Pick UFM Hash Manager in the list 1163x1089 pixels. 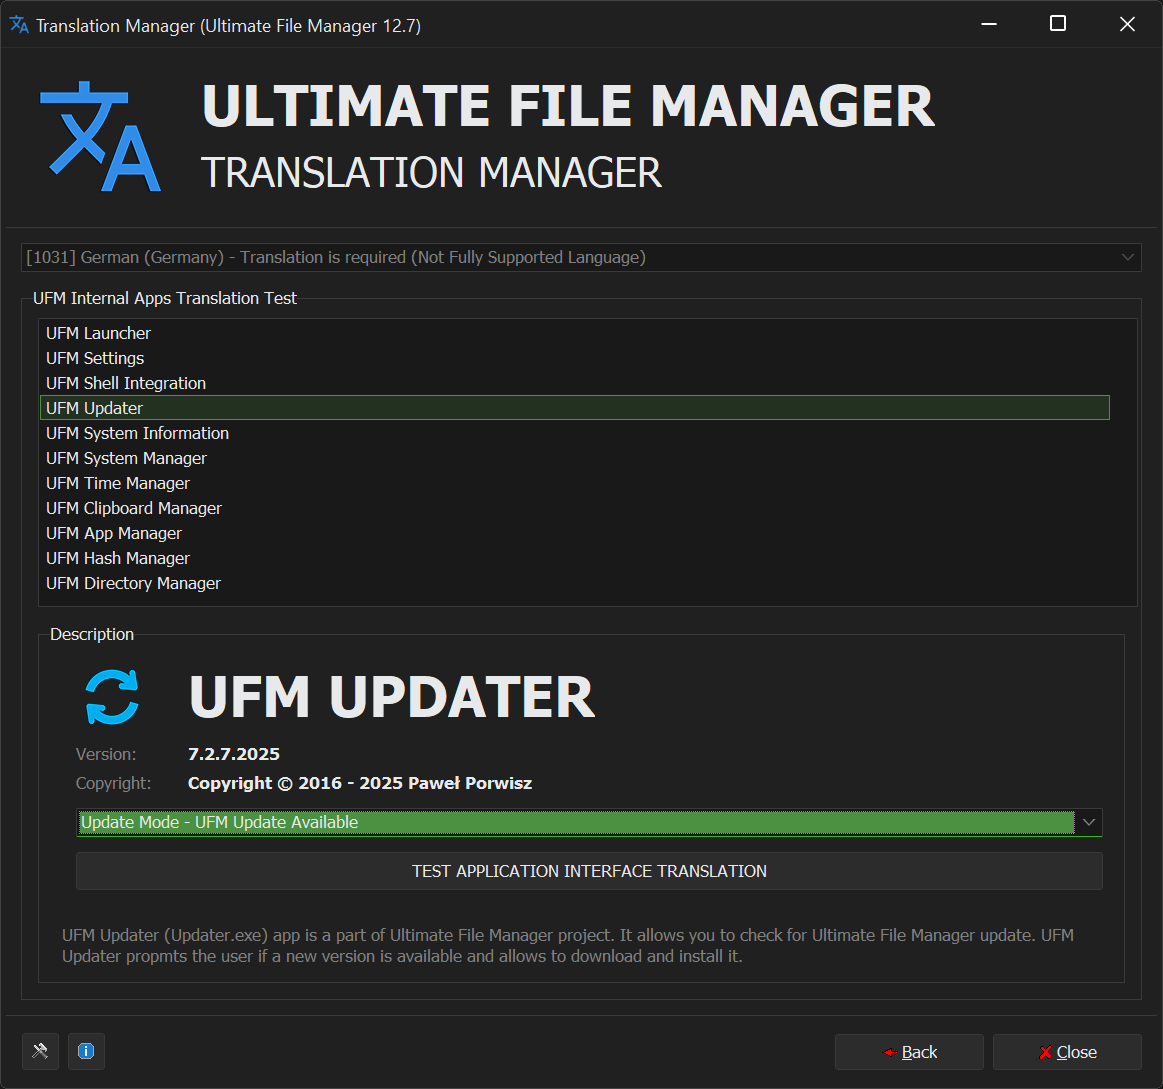pyautogui.click(x=118, y=558)
